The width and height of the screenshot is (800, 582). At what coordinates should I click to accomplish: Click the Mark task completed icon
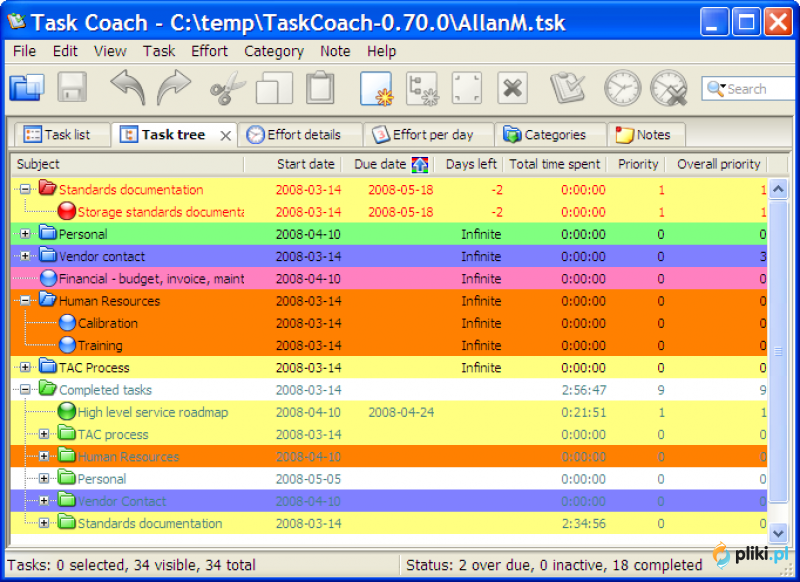(x=567, y=88)
